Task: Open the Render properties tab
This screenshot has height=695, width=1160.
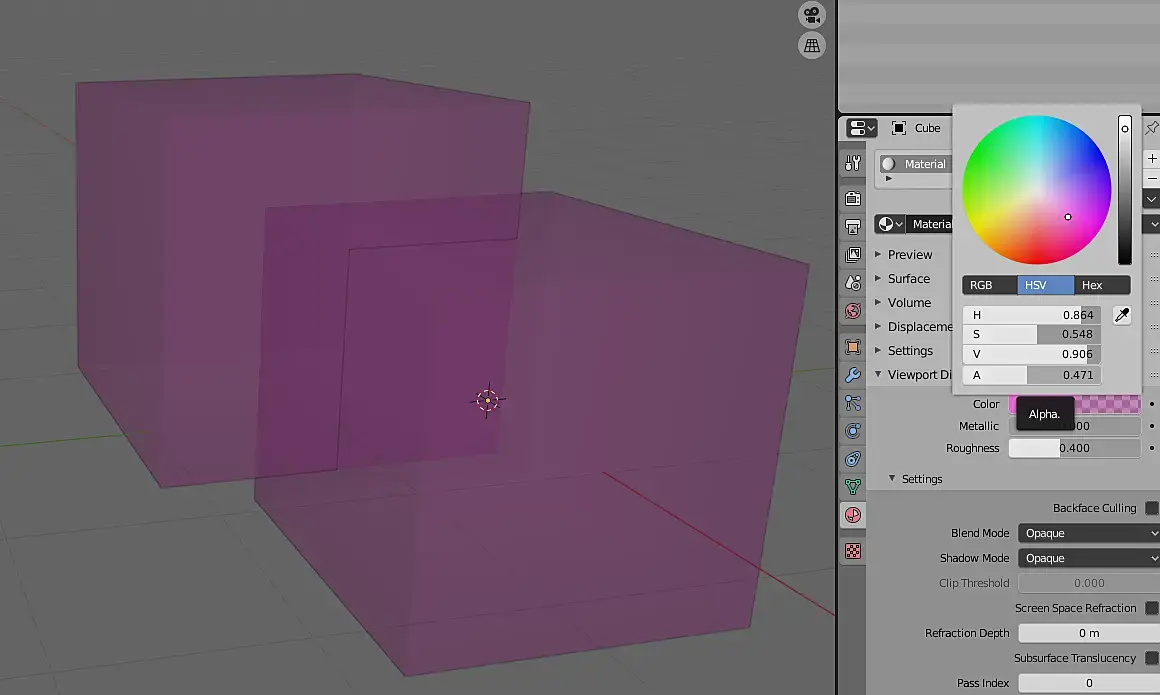Action: 853,198
